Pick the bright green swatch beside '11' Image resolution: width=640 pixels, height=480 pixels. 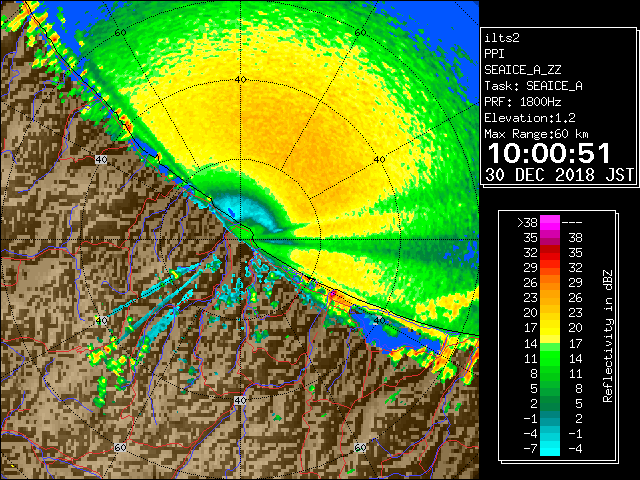pyautogui.click(x=550, y=358)
